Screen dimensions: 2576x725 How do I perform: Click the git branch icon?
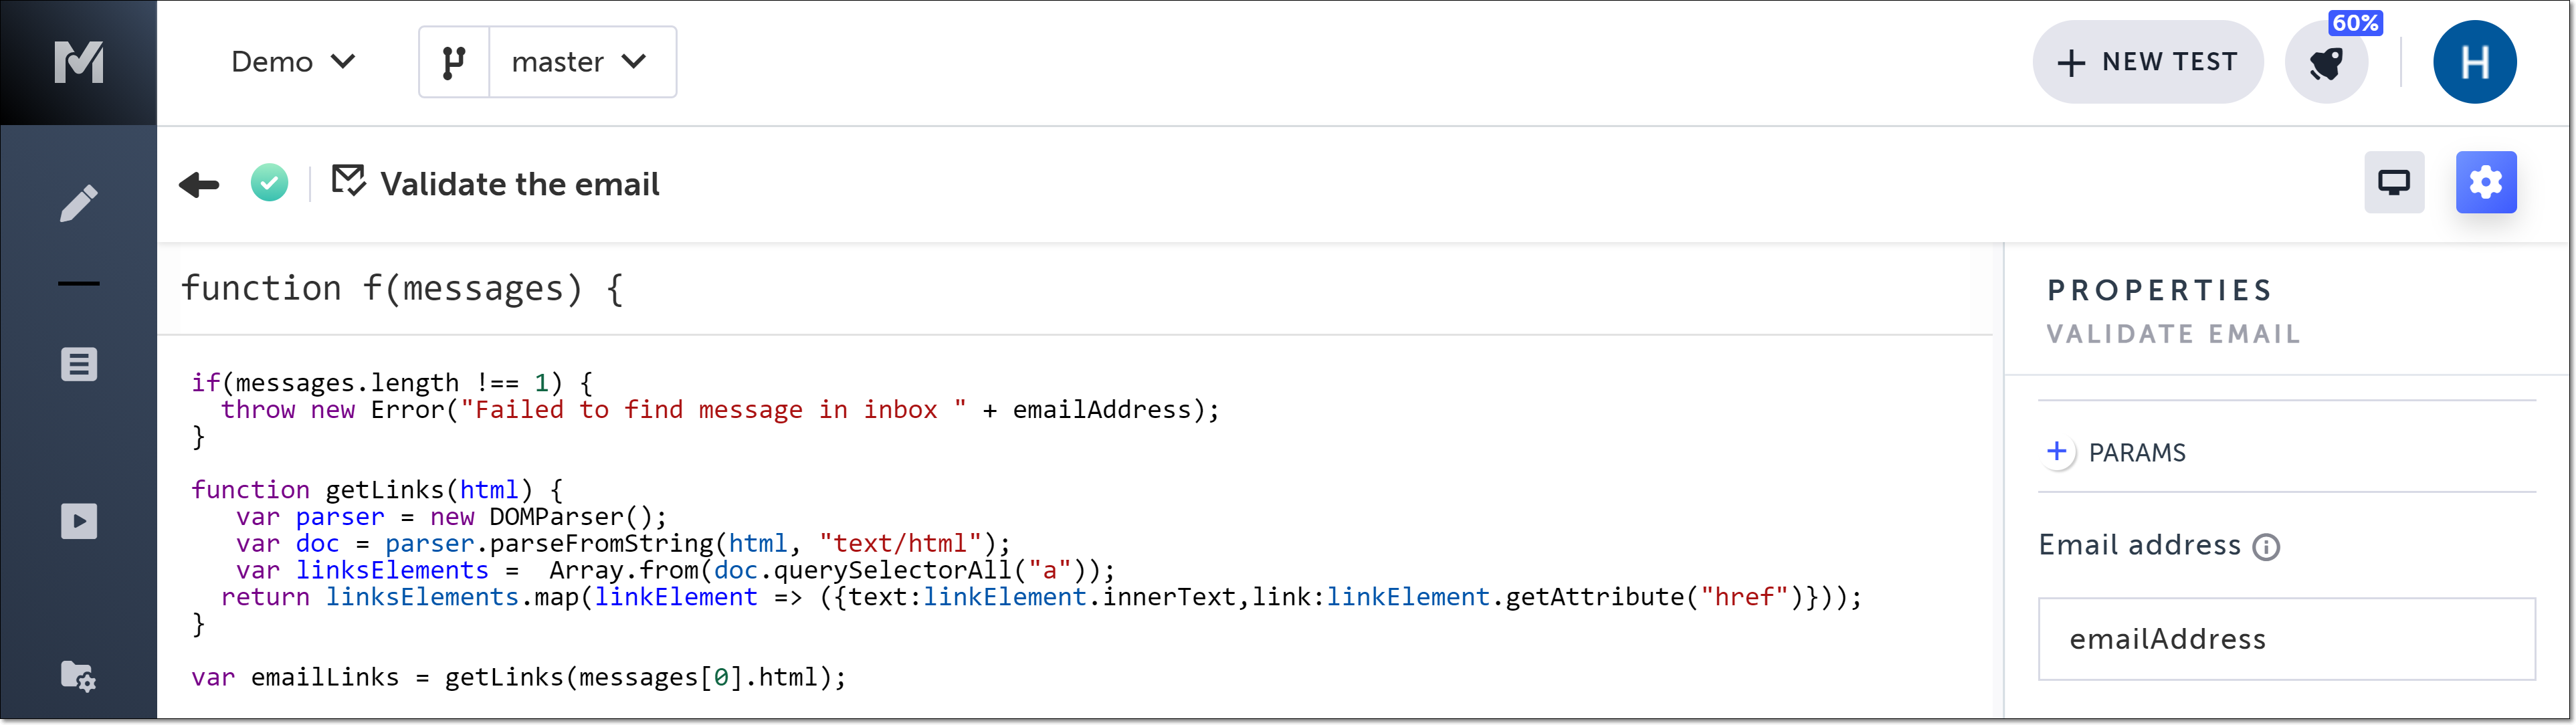[x=454, y=63]
